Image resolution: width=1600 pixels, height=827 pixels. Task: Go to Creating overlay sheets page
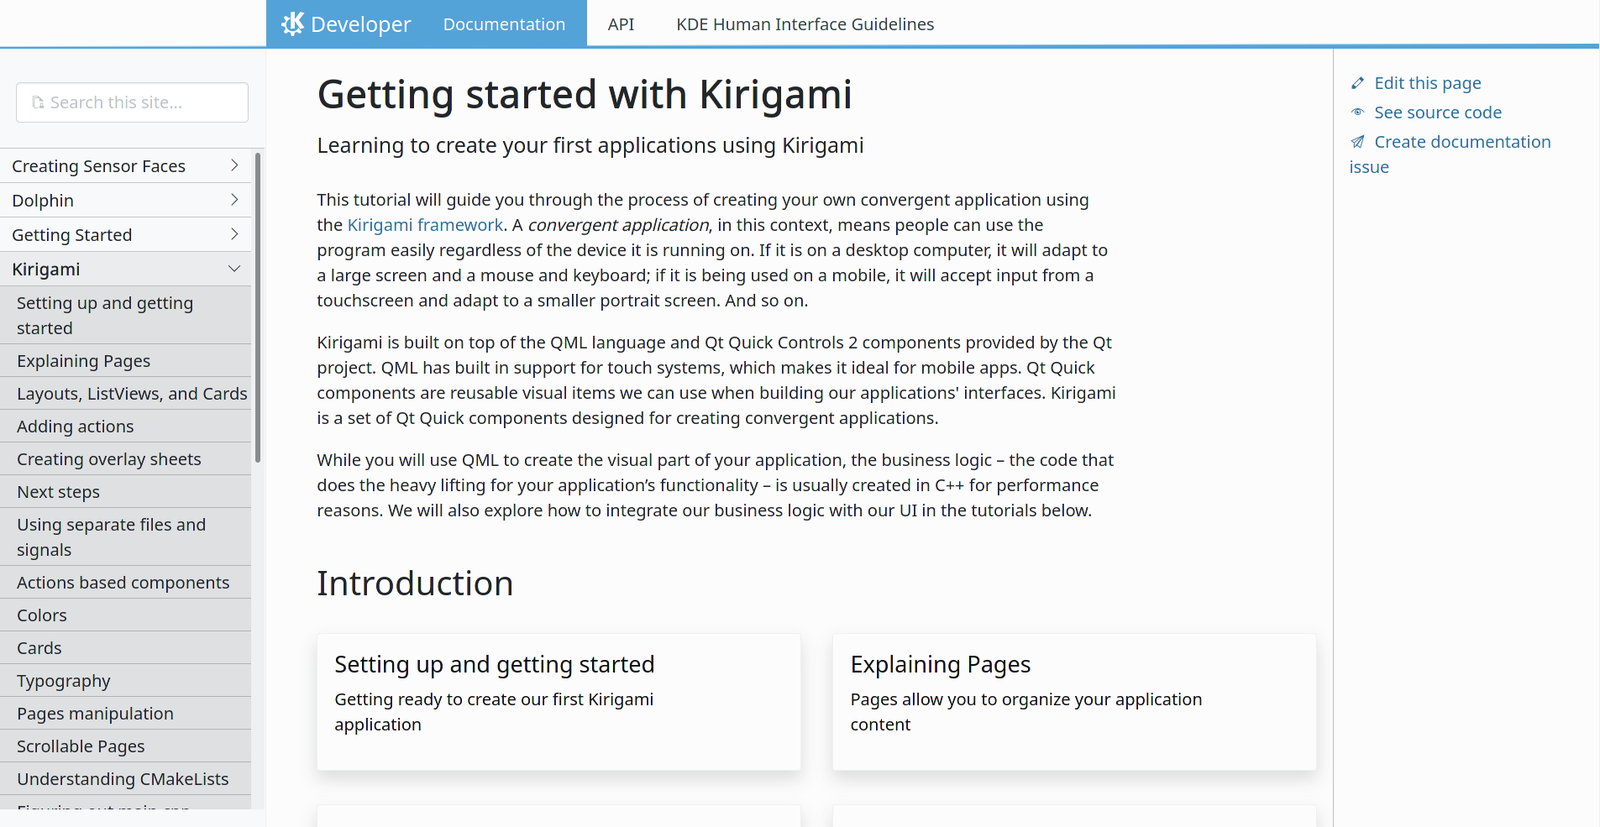pyautogui.click(x=109, y=459)
